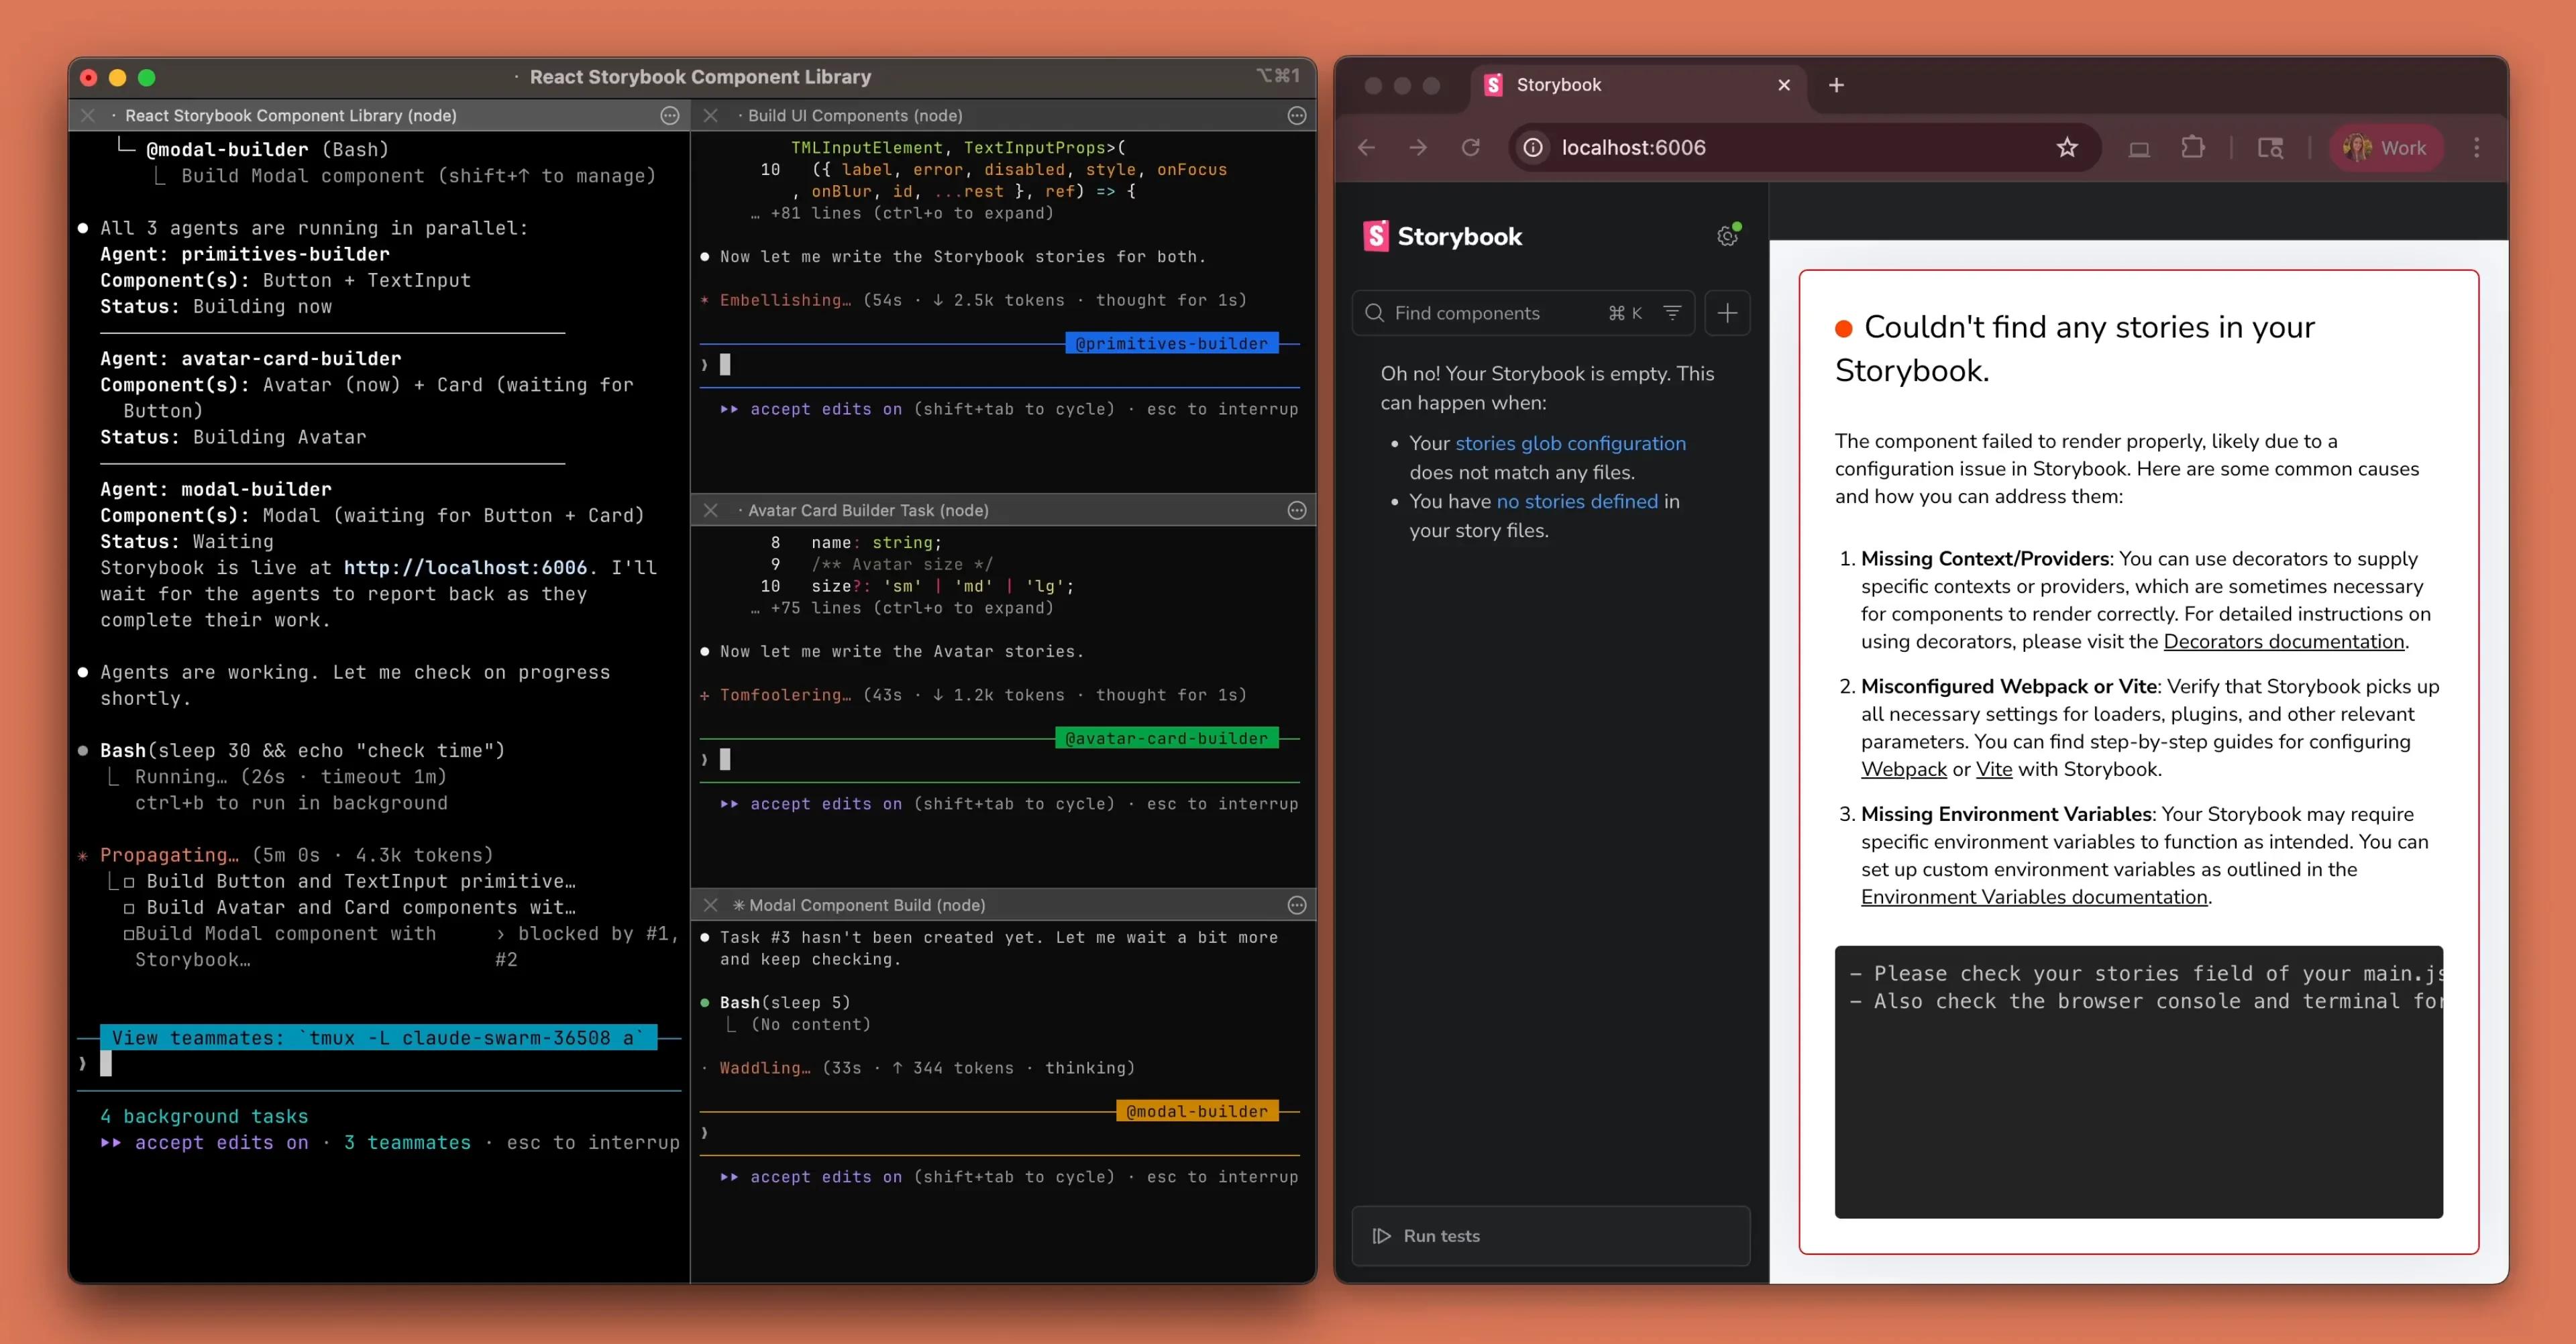Click the '3 teammates' status text
This screenshot has height=1344, width=2576.
click(407, 1143)
